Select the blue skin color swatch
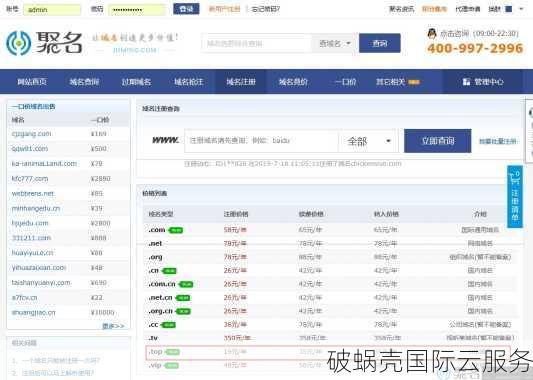The image size is (533, 380). (x=509, y=9)
